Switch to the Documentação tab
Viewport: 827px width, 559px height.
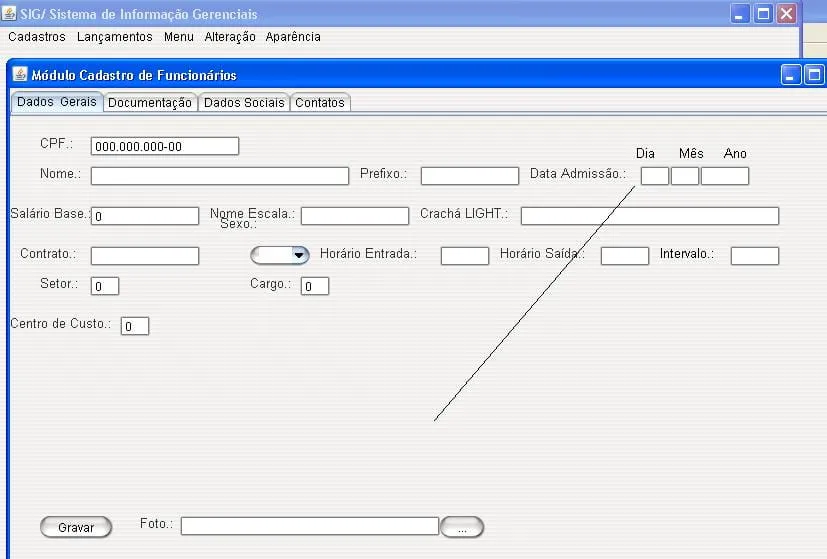click(x=150, y=102)
